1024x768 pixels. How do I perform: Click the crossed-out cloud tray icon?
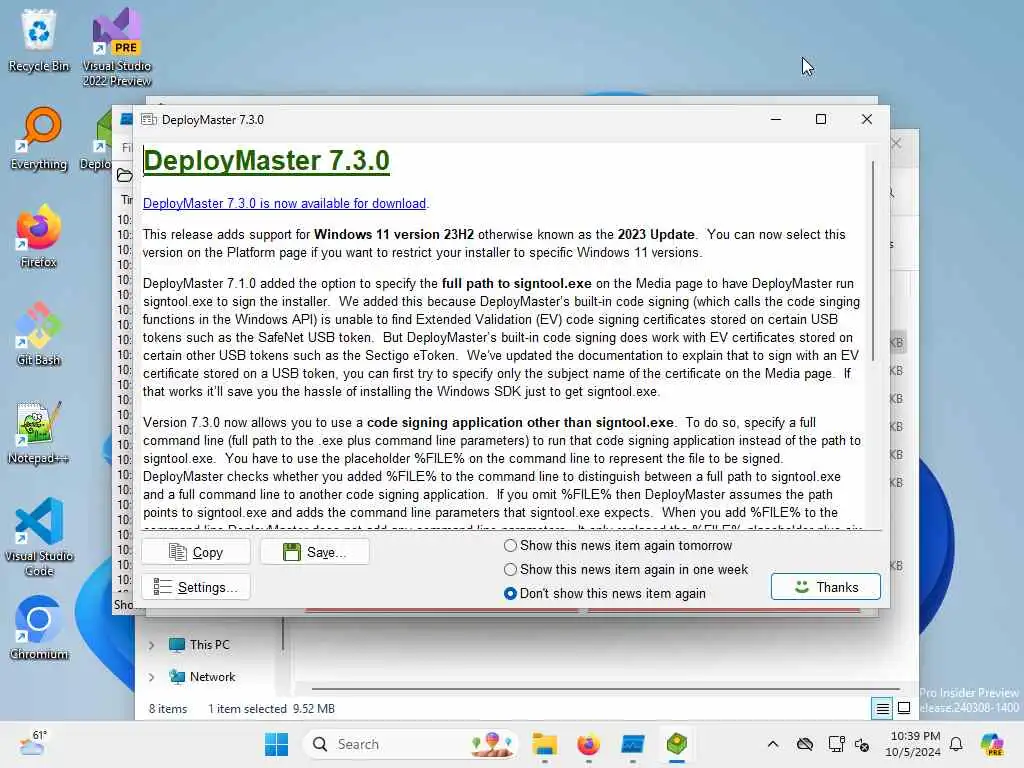pyautogui.click(x=805, y=744)
